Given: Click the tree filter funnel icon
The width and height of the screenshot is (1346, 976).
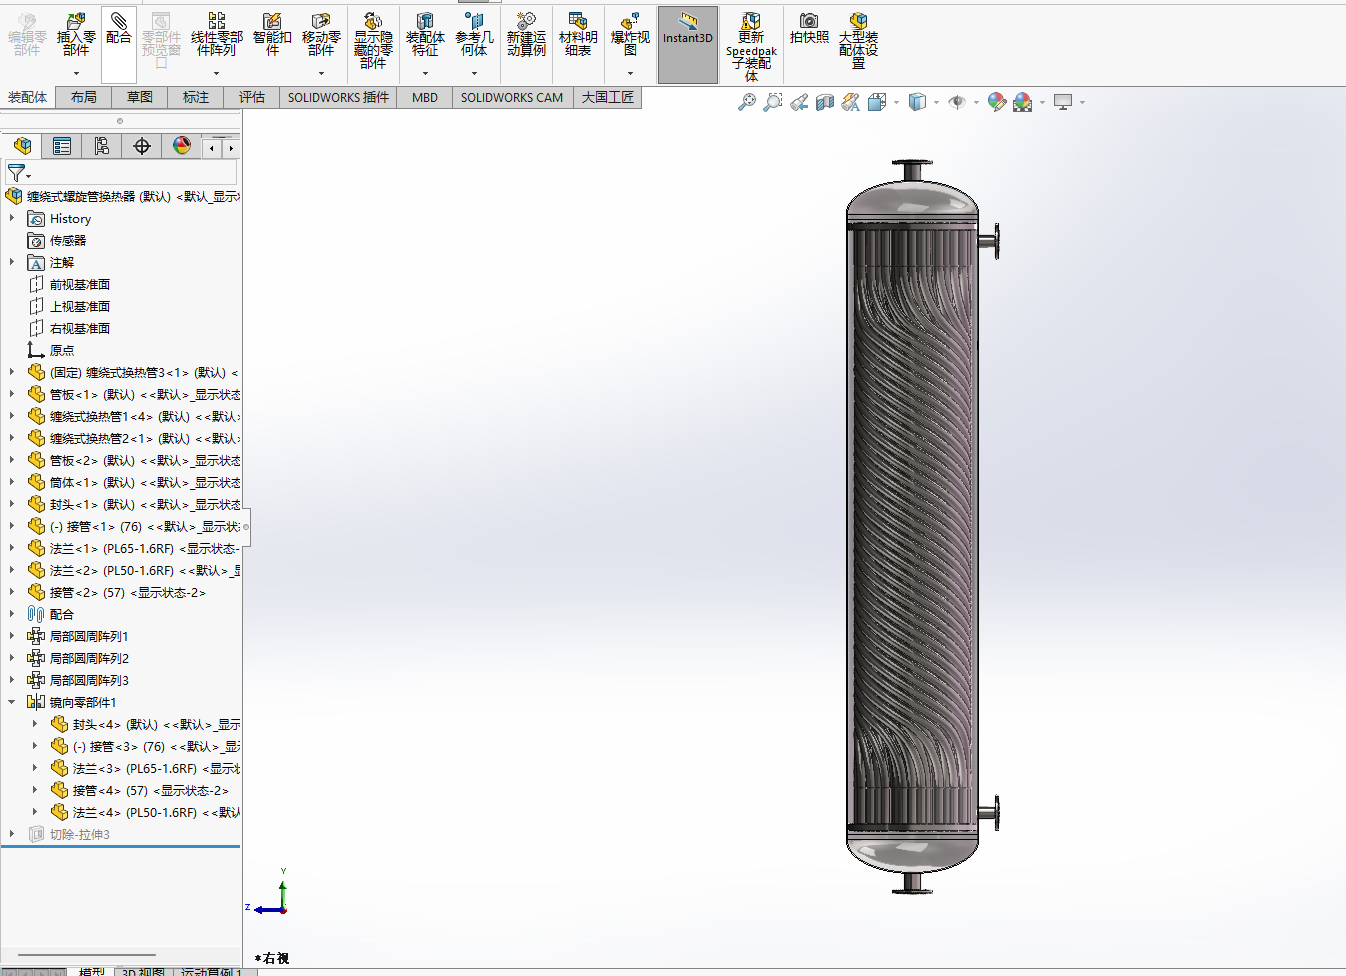Looking at the screenshot, I should (x=16, y=173).
